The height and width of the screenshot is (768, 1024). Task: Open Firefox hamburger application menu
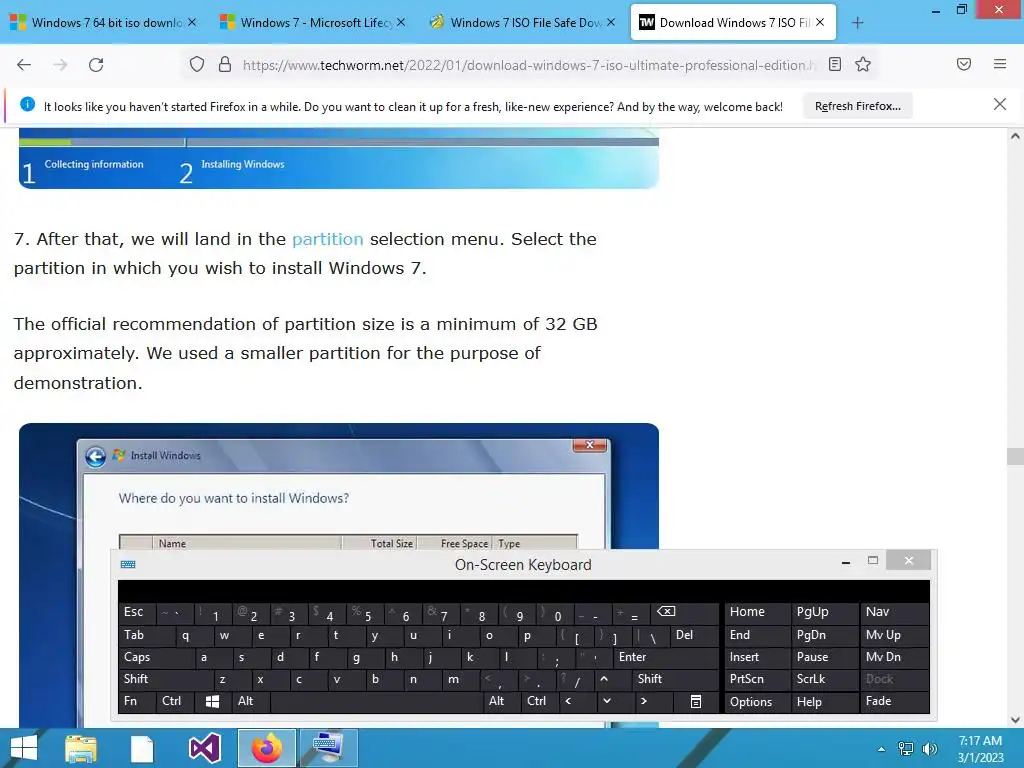click(x=1000, y=65)
